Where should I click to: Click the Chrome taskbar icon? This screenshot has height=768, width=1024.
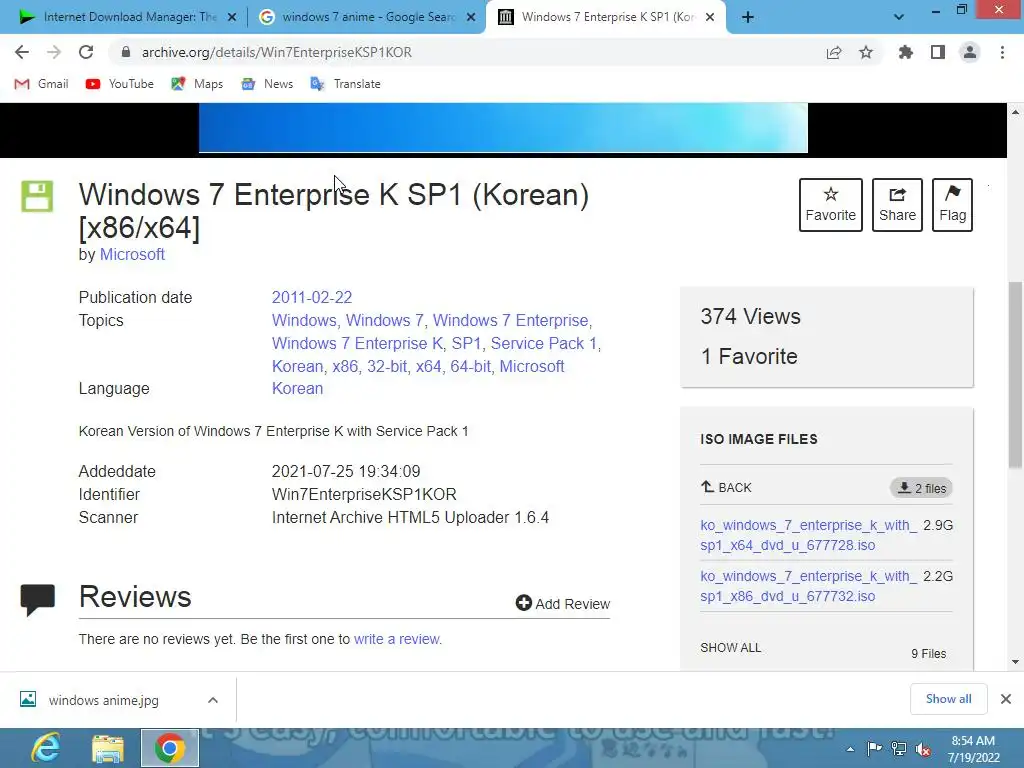tap(170, 748)
